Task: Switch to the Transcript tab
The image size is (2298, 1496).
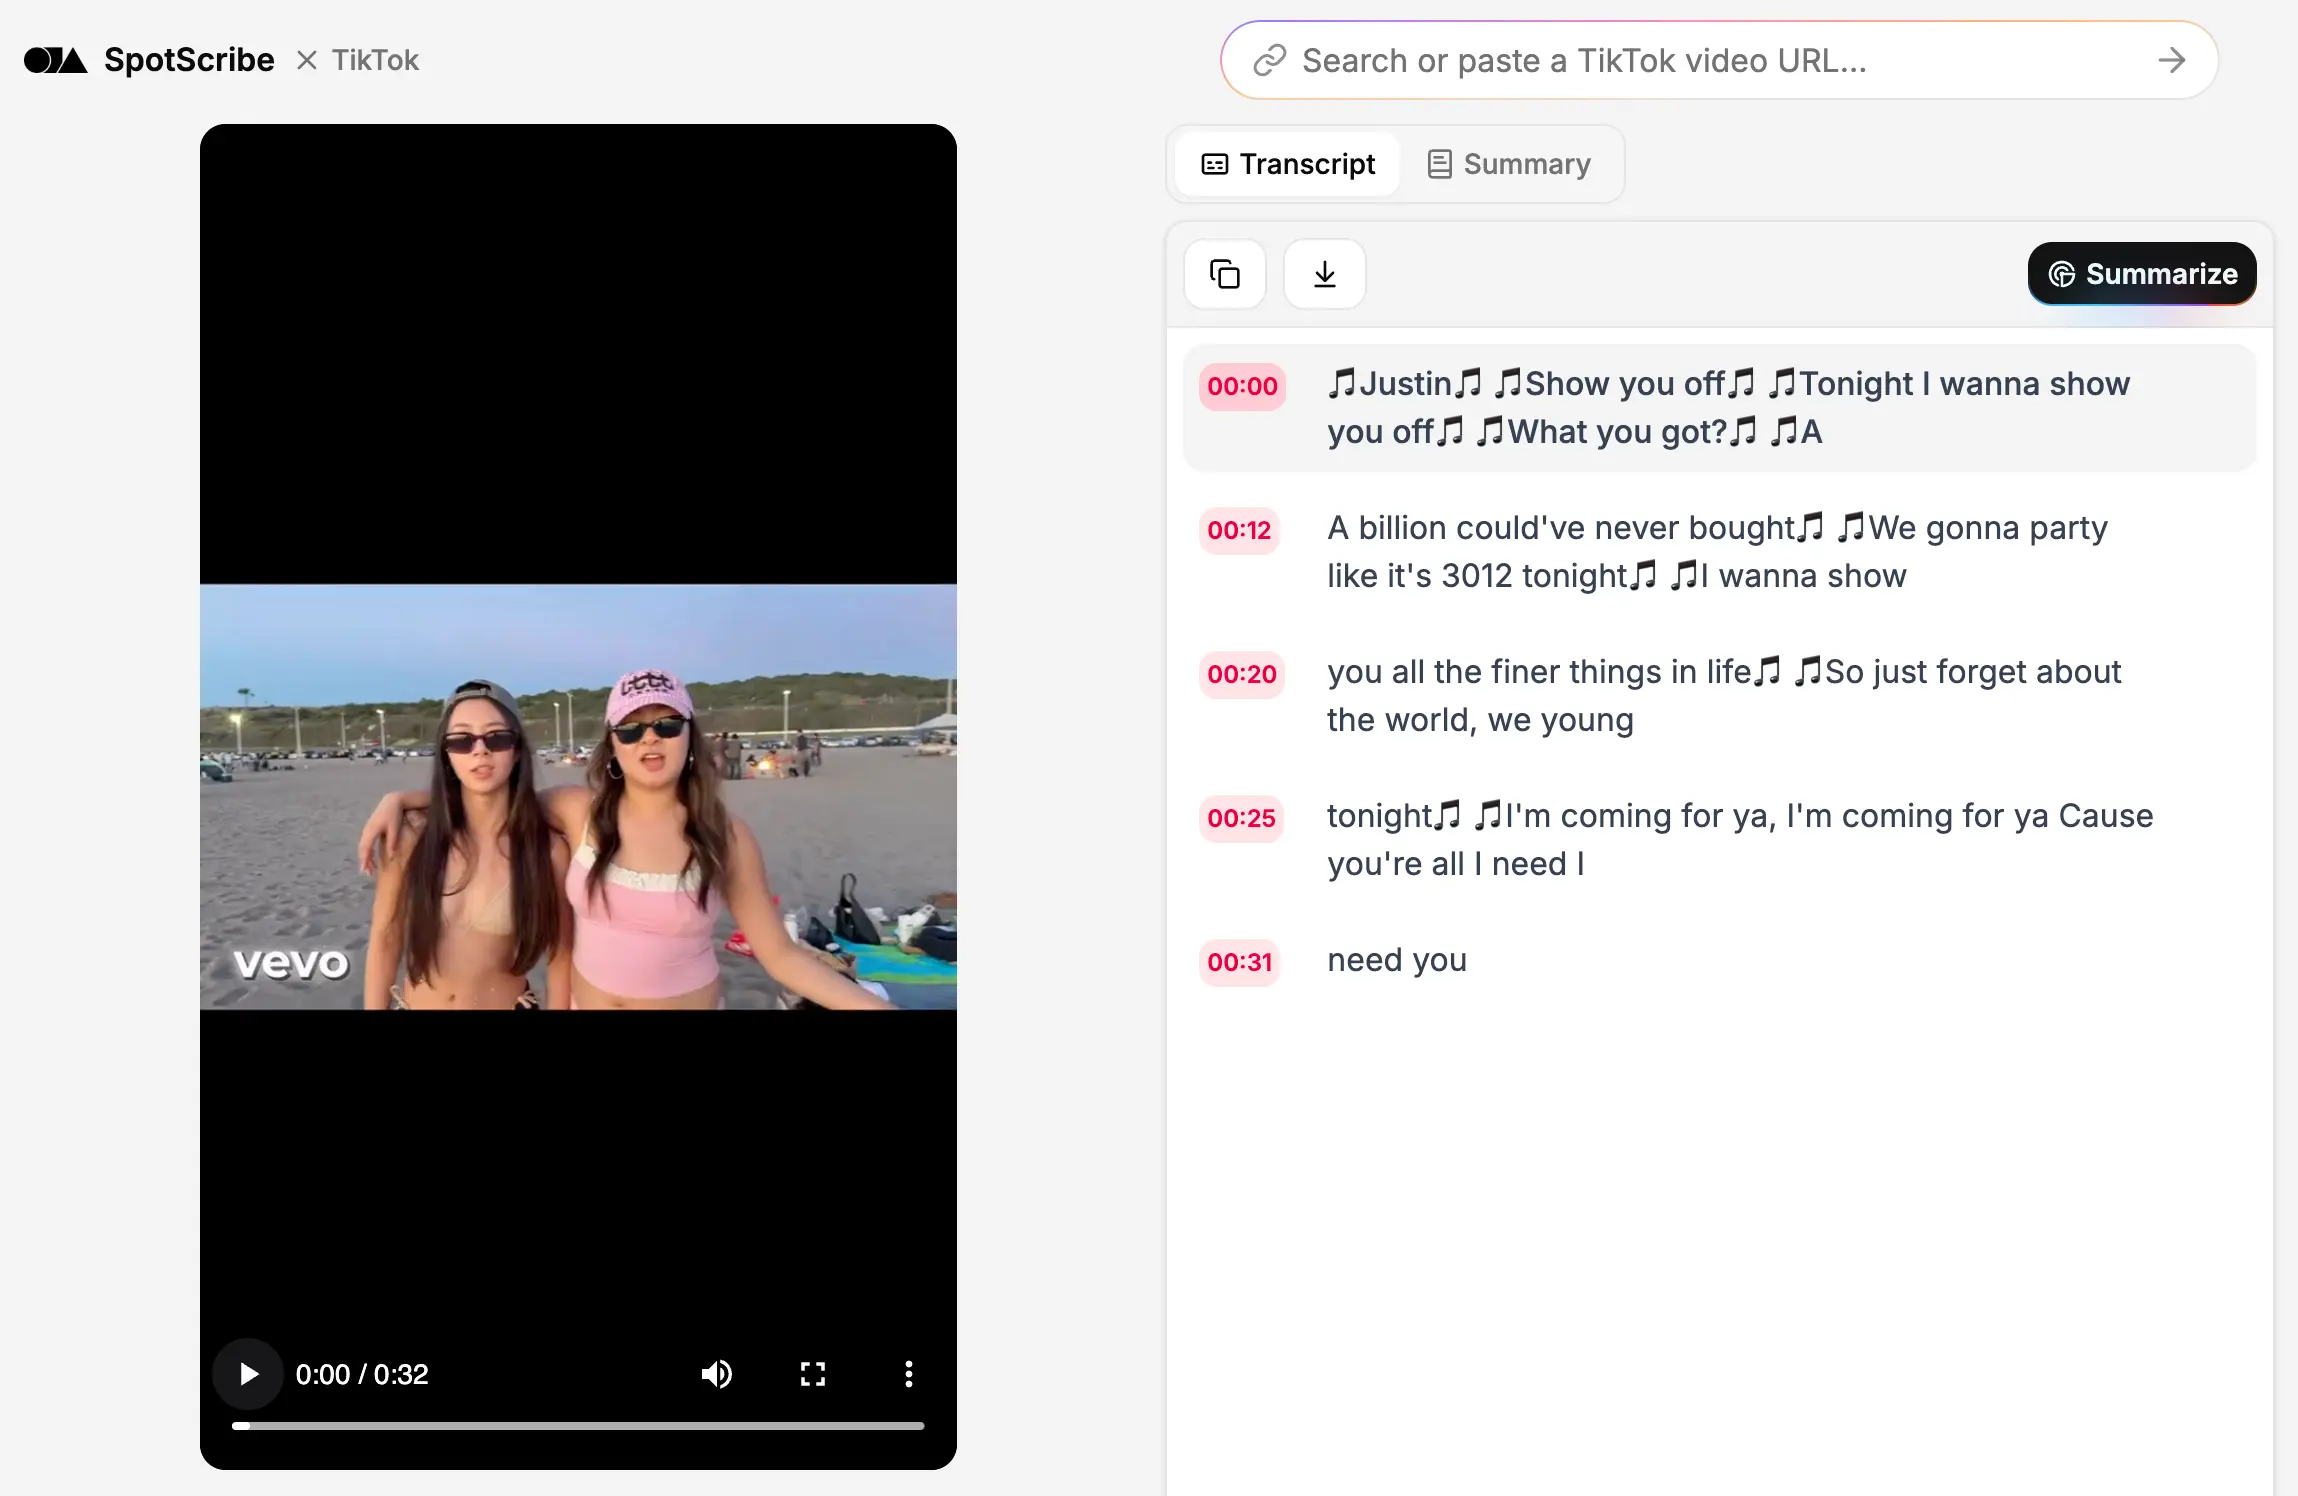Action: tap(1287, 163)
